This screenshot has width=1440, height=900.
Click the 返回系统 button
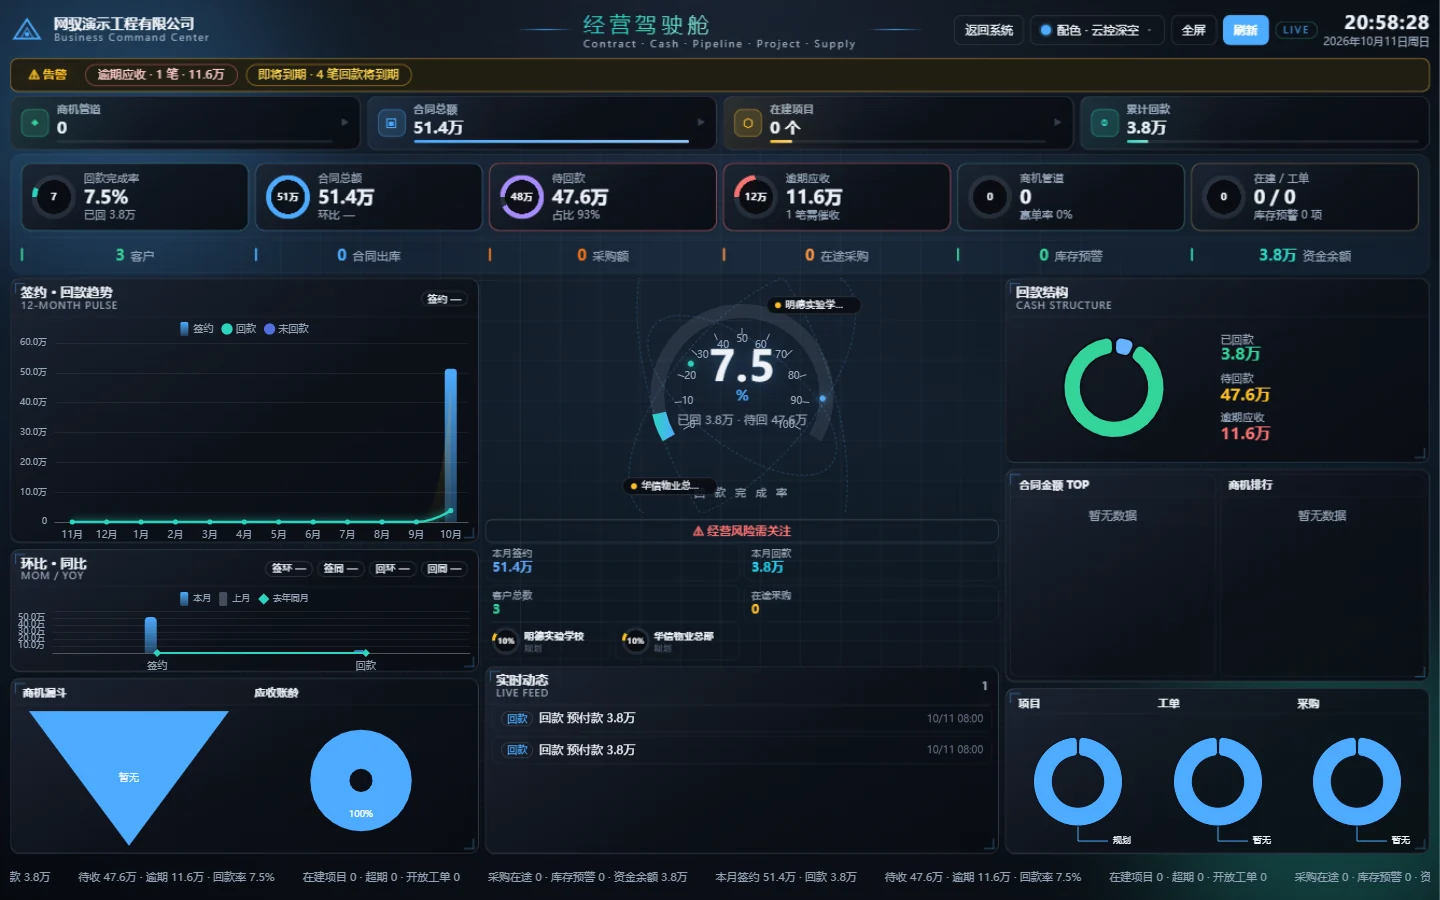coord(988,30)
